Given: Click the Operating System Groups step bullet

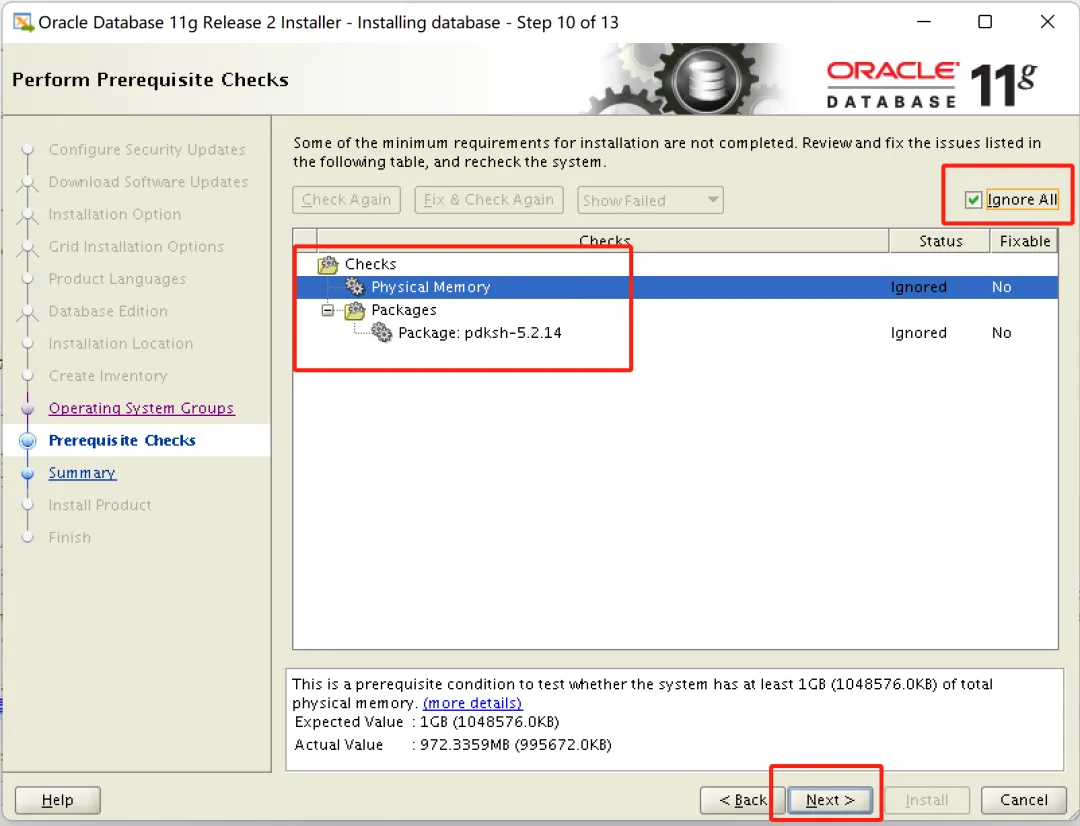Looking at the screenshot, I should tap(28, 409).
